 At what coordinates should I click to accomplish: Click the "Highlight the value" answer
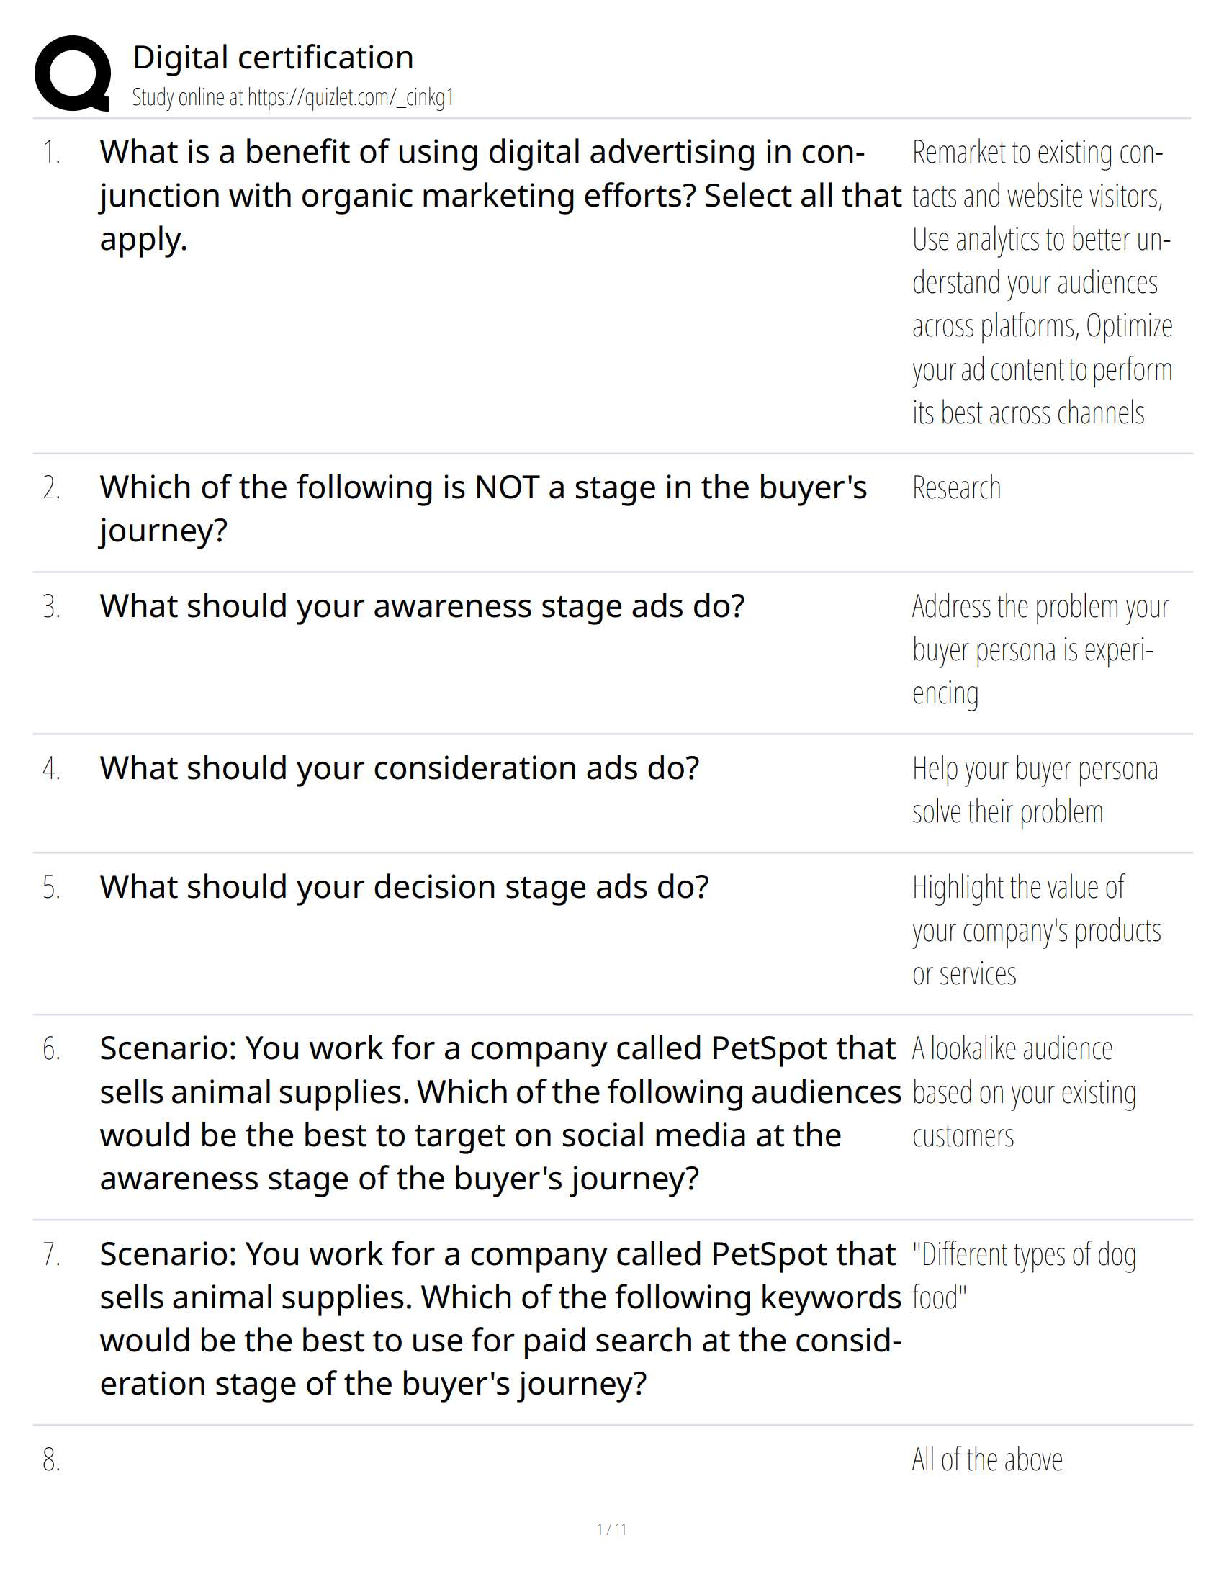pyautogui.click(x=1036, y=930)
